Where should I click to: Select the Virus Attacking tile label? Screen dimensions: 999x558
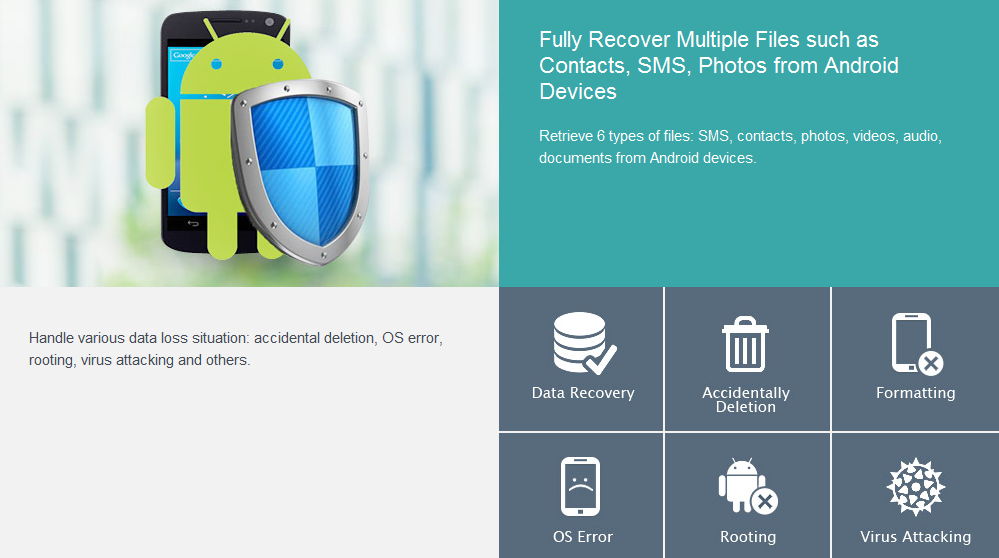coord(916,537)
